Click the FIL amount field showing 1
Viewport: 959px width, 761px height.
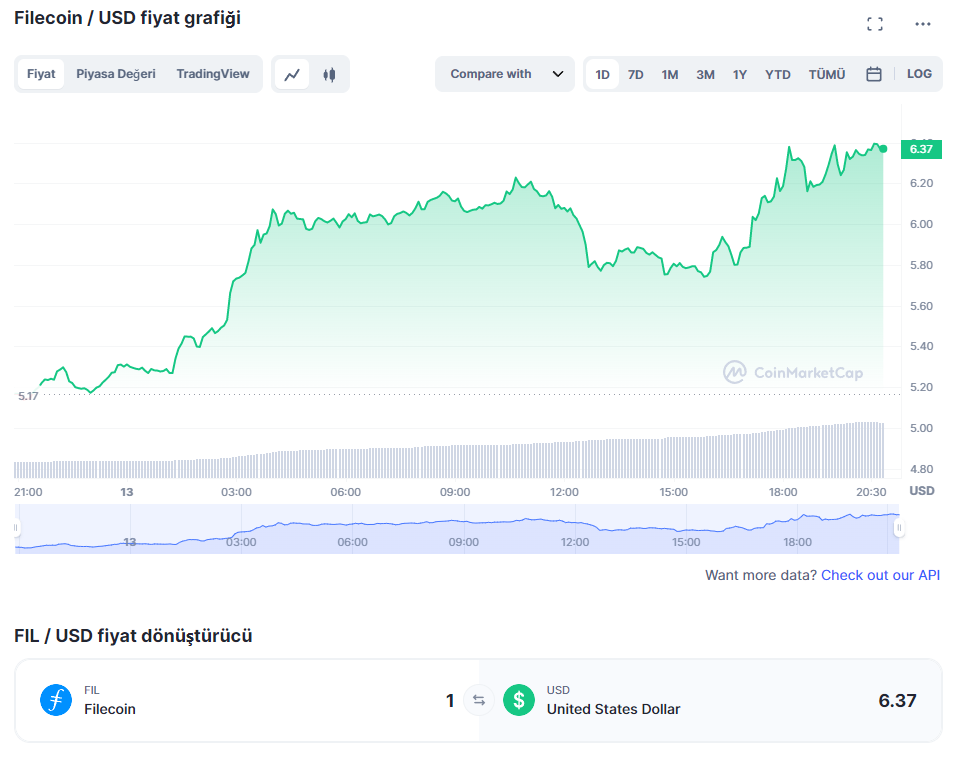coord(450,700)
